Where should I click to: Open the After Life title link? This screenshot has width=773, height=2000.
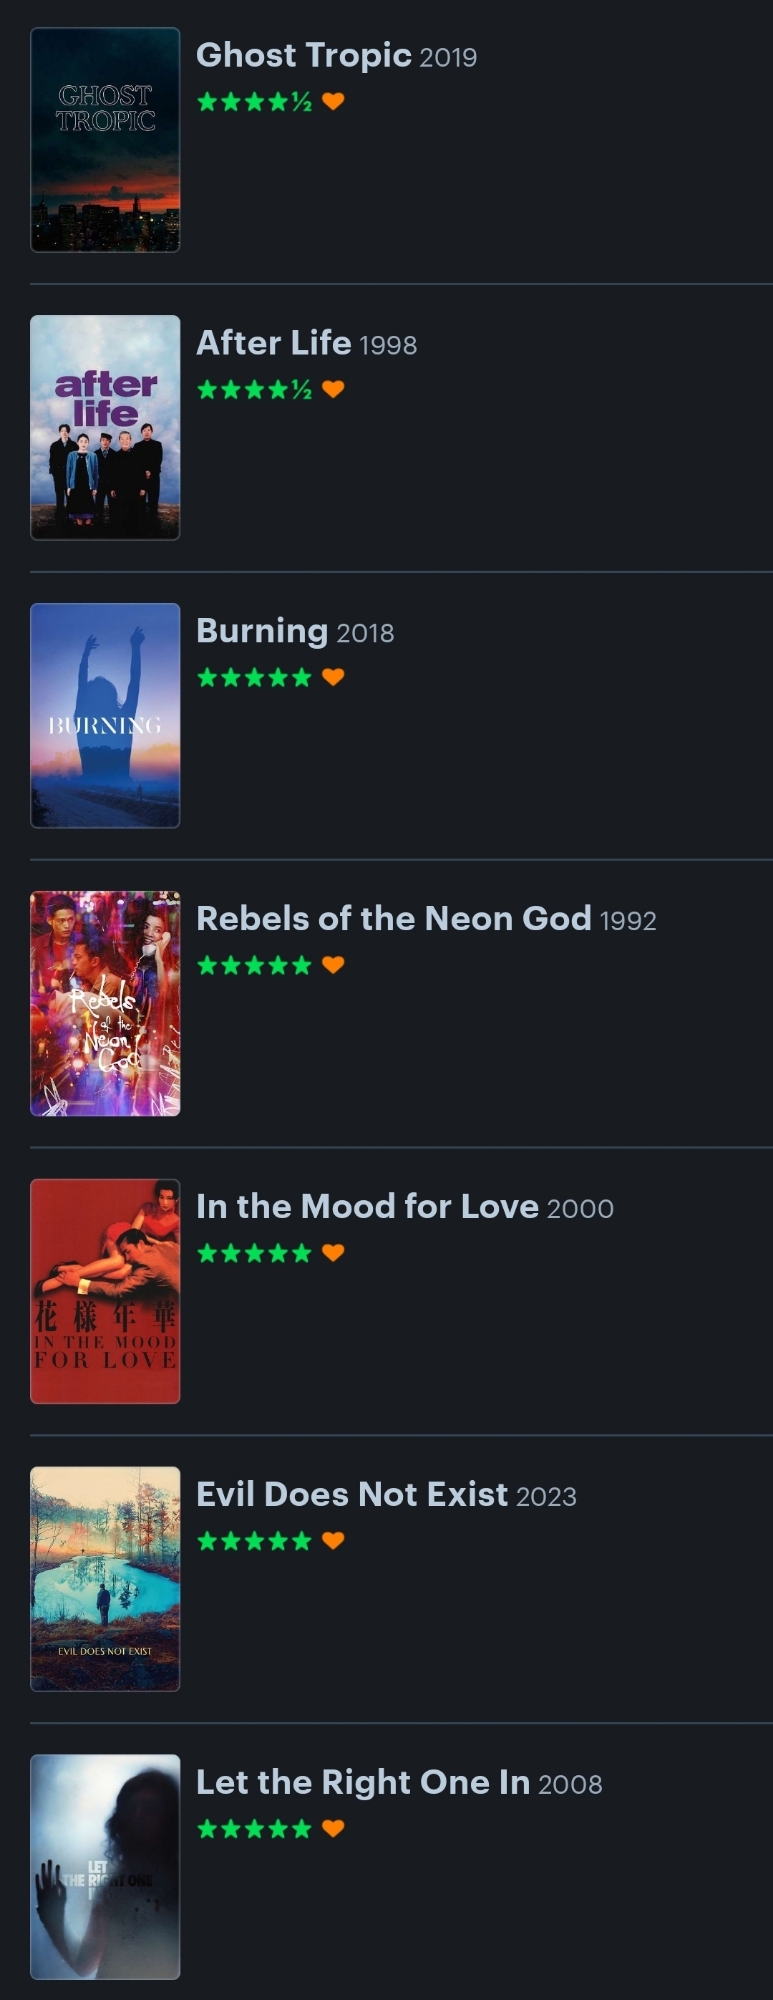(x=273, y=343)
